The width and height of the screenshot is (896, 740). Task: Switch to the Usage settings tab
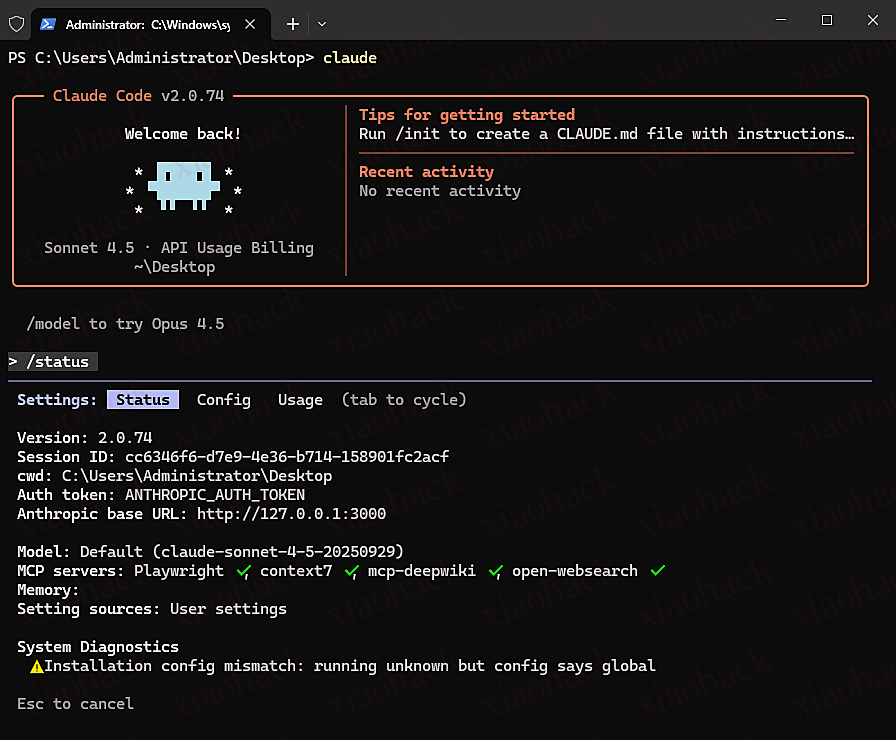[300, 400]
